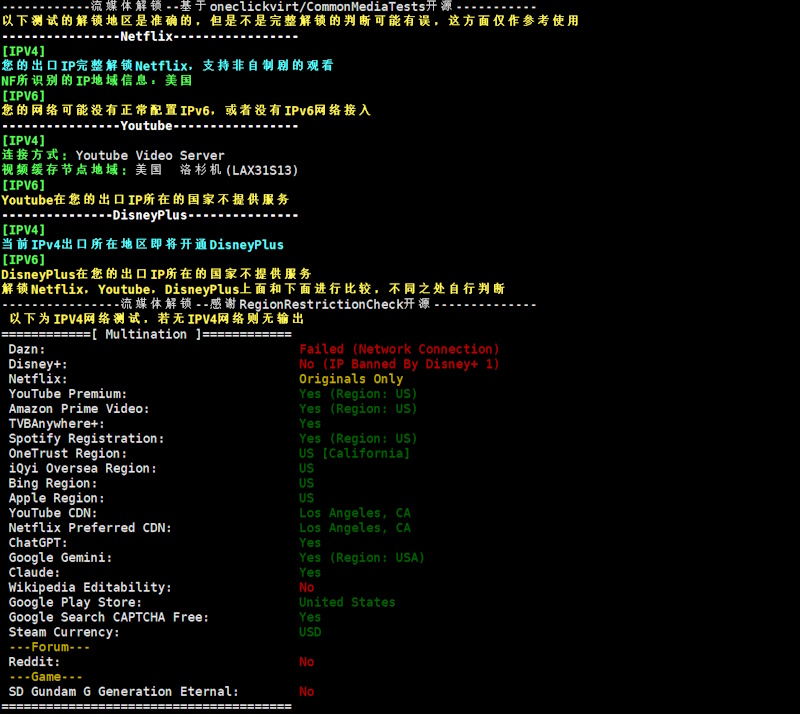This screenshot has height=714, width=800.
Task: Click the 'Netflix Preferred CDN:' row label
Action: coord(90,528)
